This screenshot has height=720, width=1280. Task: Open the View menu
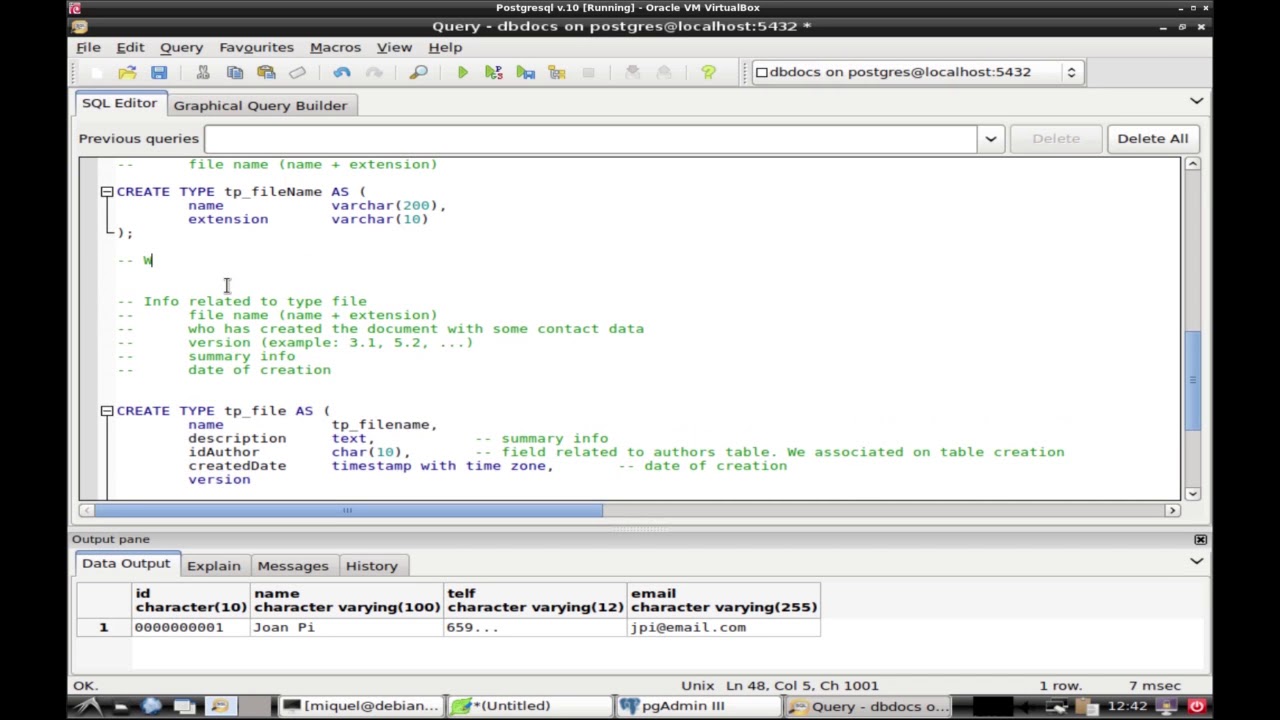[394, 47]
